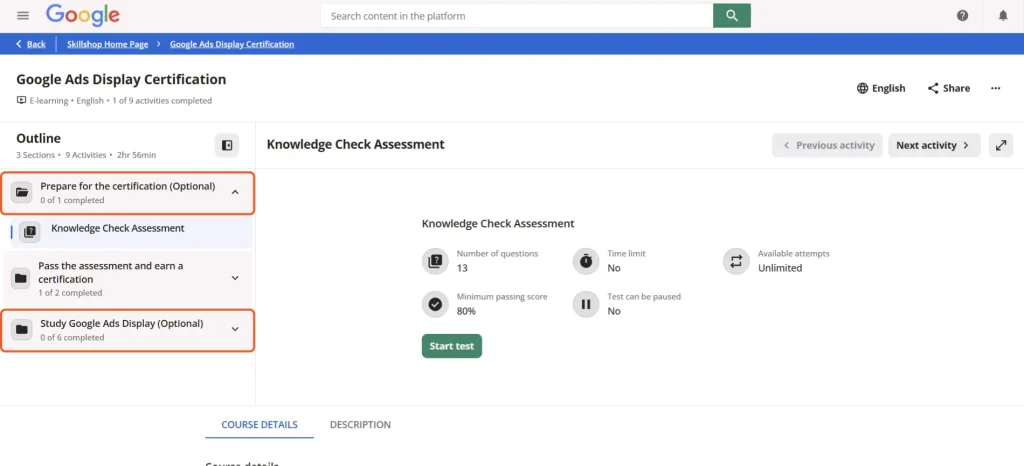Click the Outline heading

pyautogui.click(x=39, y=138)
